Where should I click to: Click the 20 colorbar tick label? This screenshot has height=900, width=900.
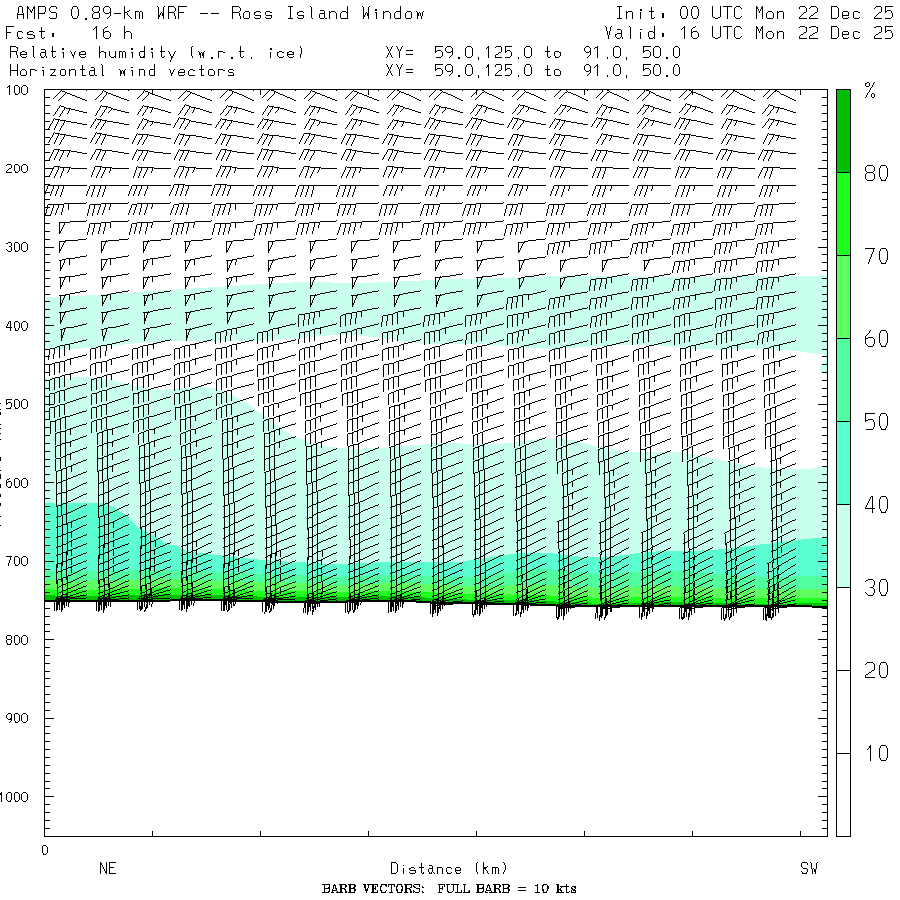[876, 670]
